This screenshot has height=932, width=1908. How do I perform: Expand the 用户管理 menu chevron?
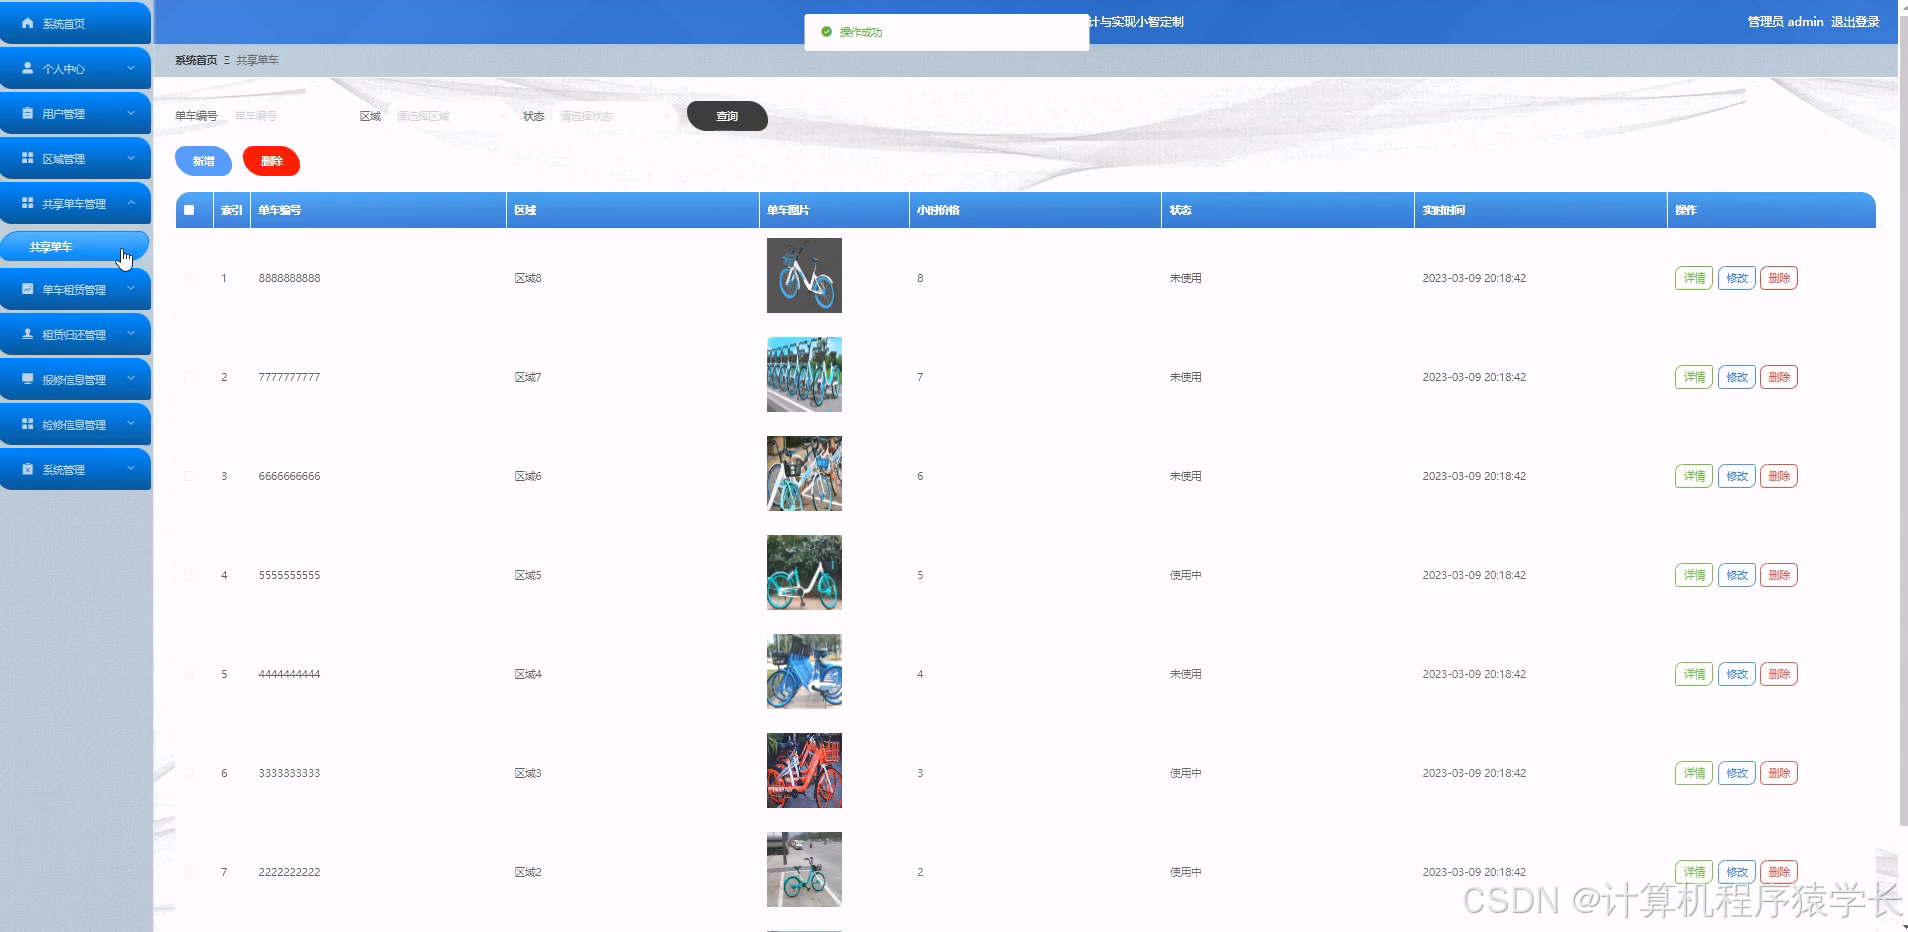[131, 113]
